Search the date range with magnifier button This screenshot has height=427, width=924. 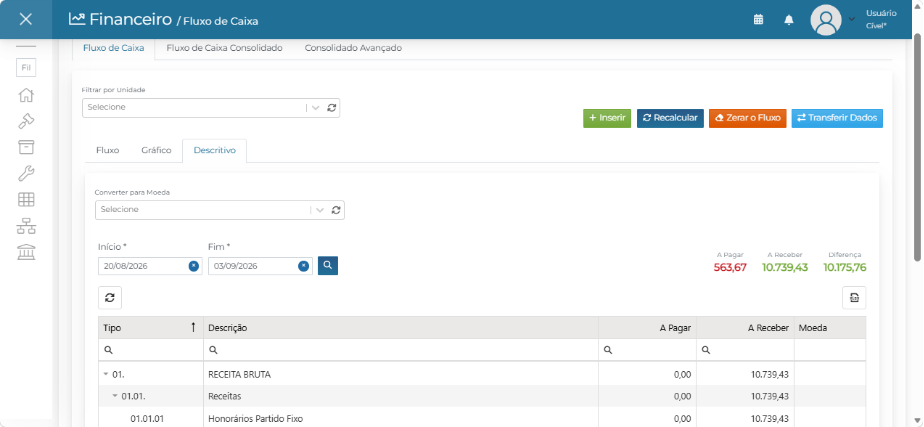[328, 266]
